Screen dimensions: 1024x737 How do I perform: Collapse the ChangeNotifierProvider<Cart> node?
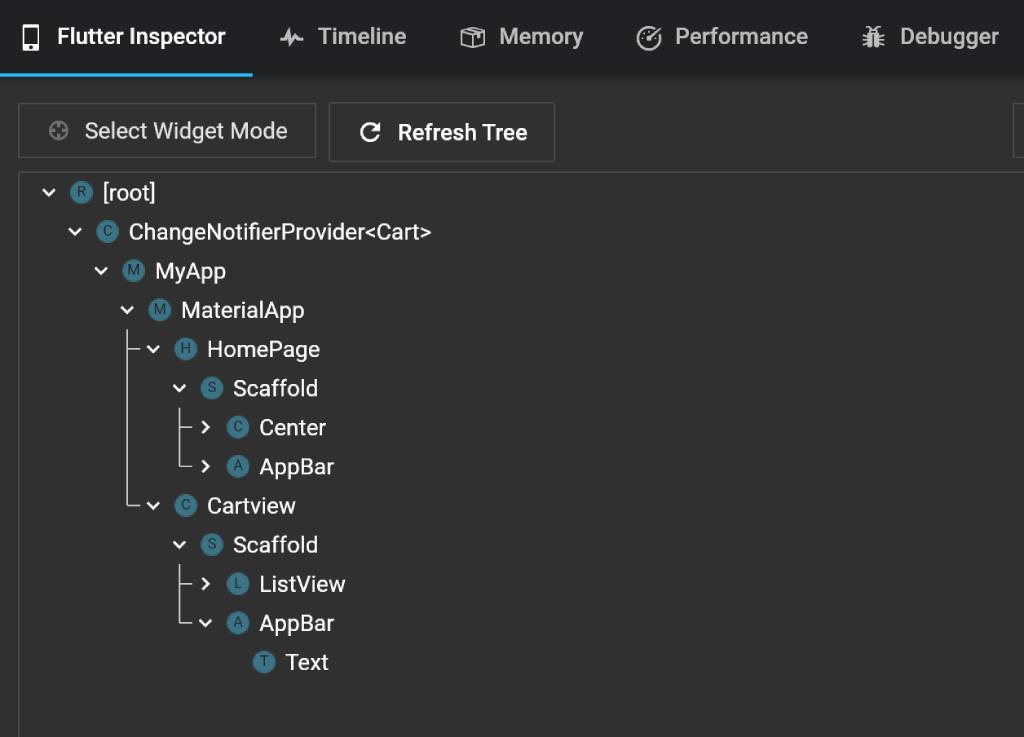click(75, 232)
